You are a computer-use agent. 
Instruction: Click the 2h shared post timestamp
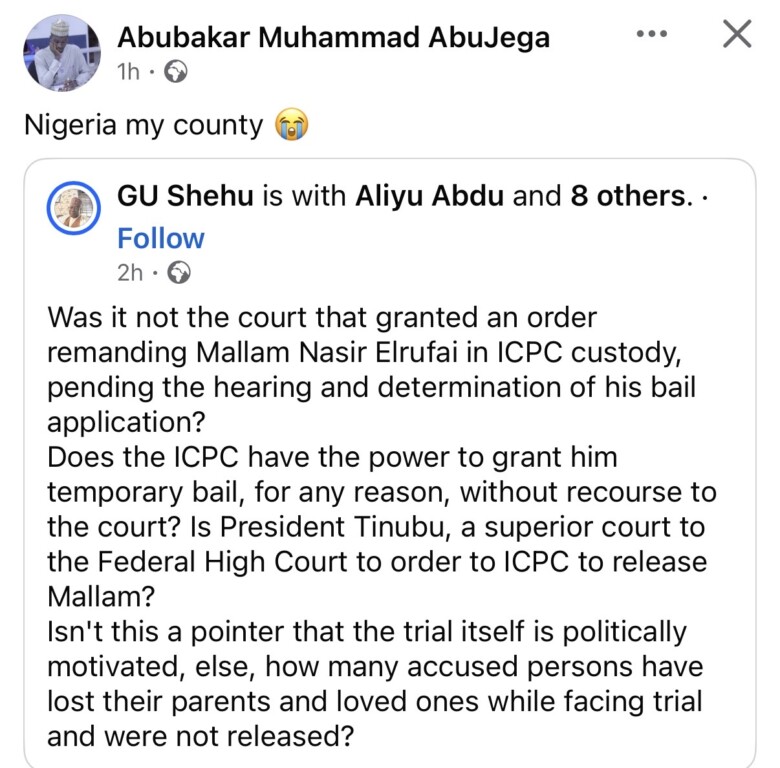[130, 272]
